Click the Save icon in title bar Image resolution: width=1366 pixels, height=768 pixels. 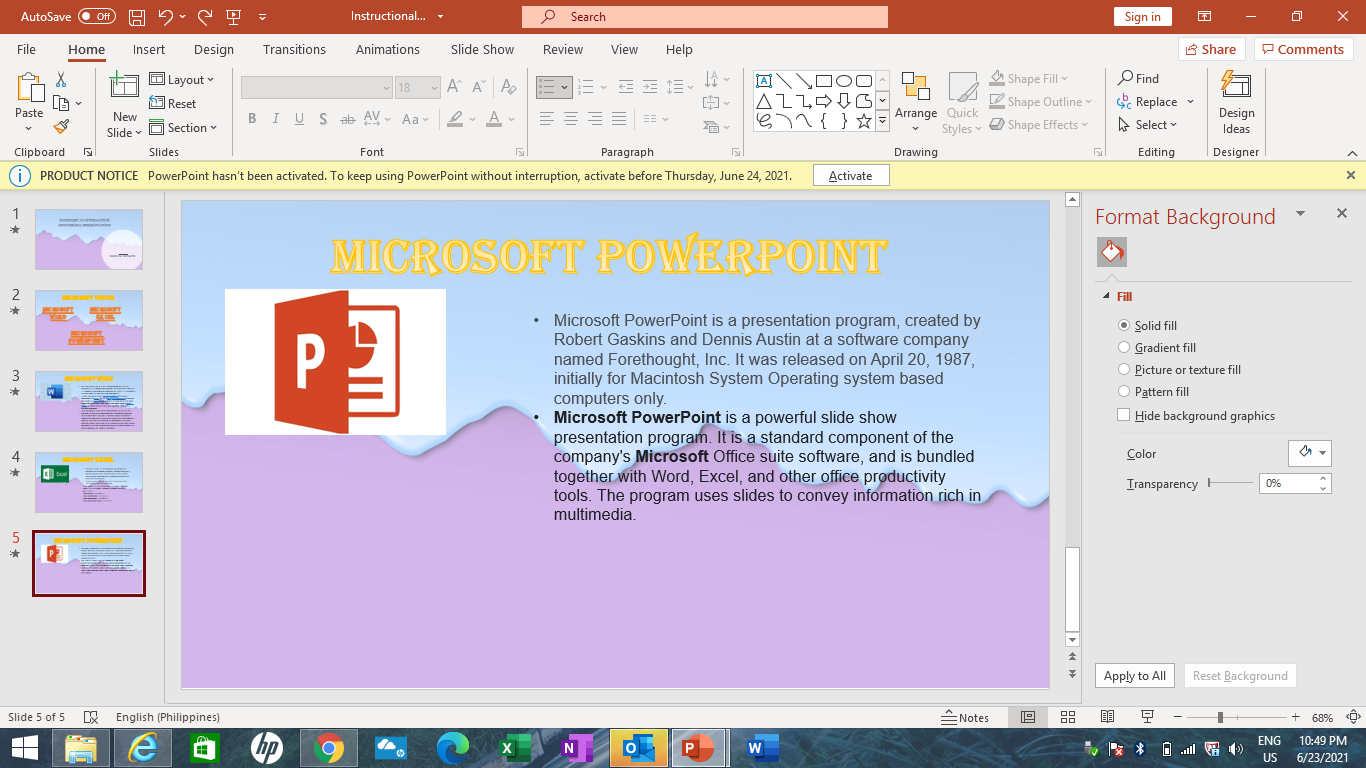point(137,16)
